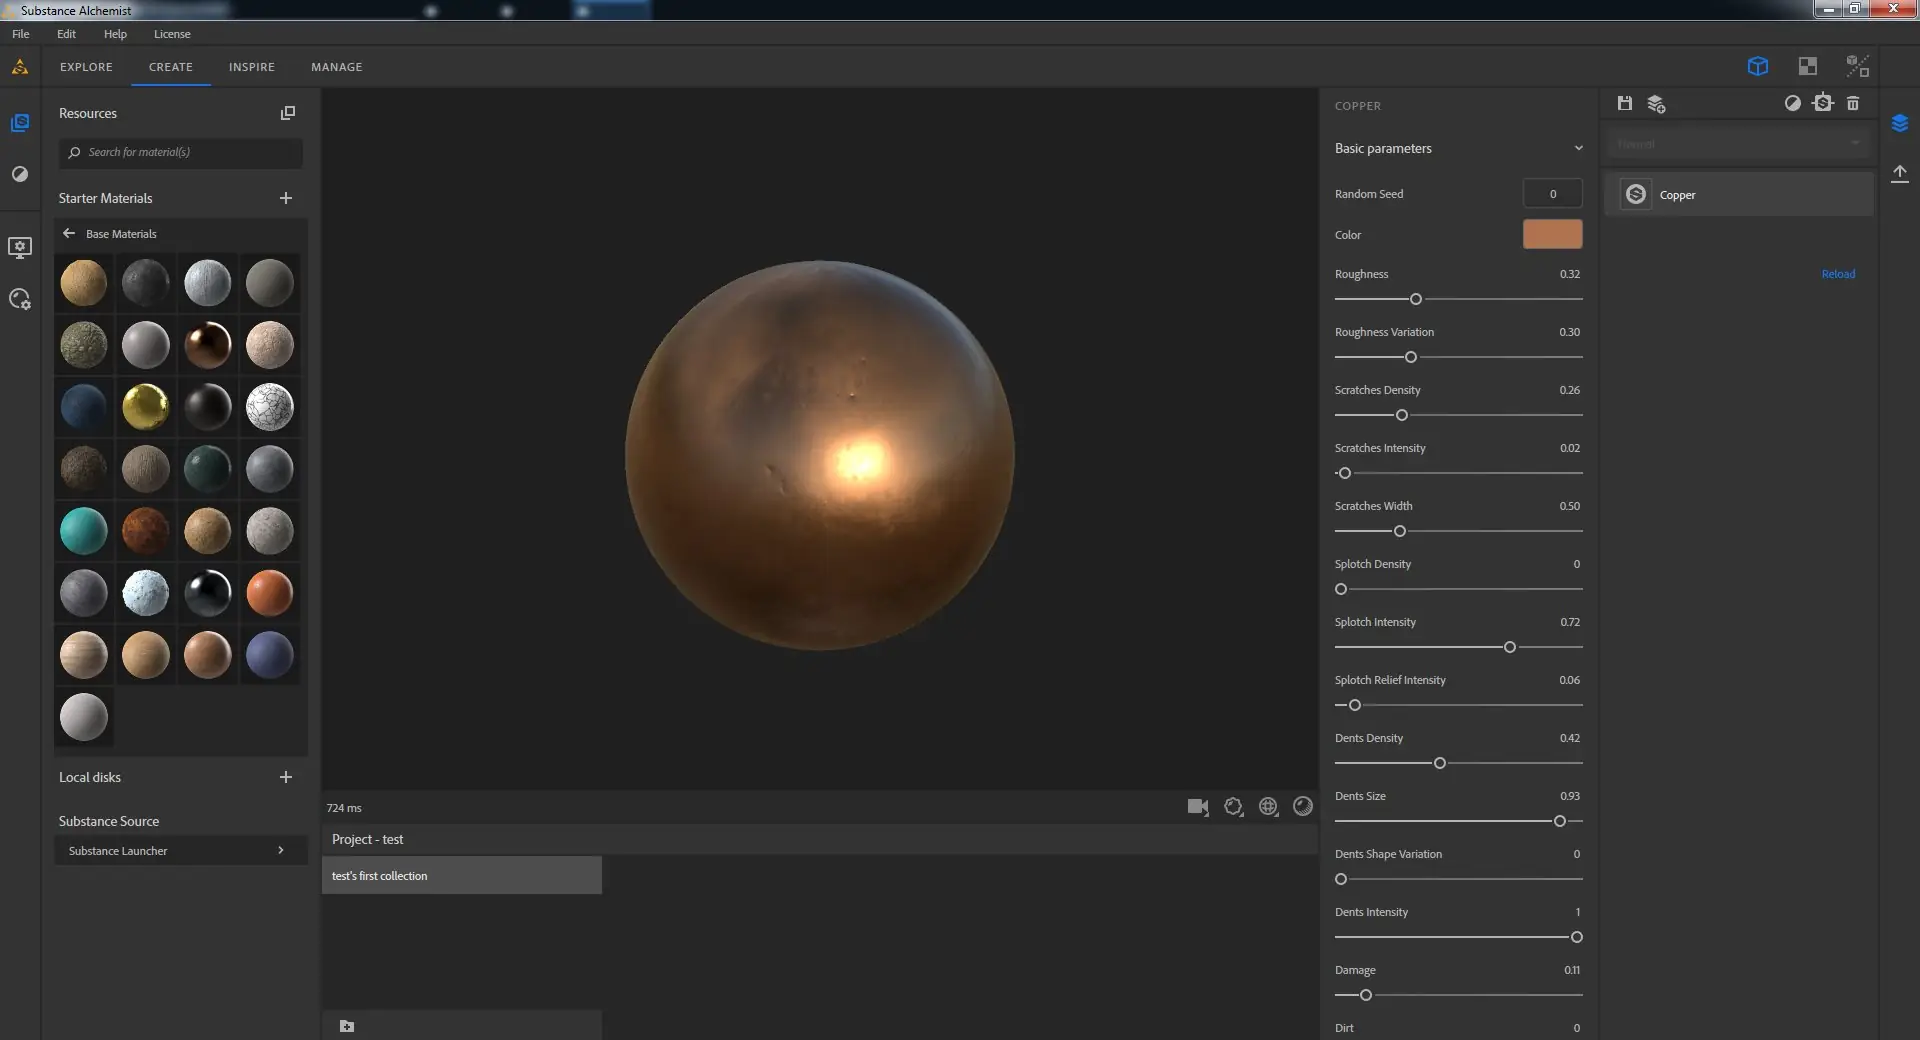The height and width of the screenshot is (1040, 1920).
Task: Open the License menu
Action: point(172,34)
